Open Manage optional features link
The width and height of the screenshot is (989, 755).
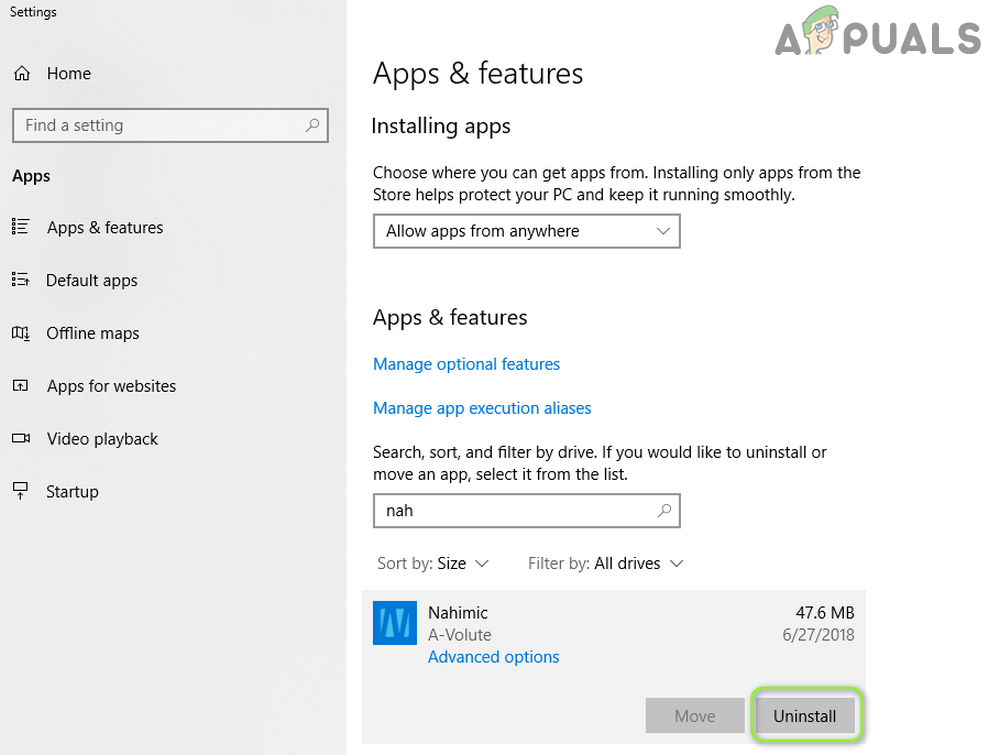click(x=466, y=364)
